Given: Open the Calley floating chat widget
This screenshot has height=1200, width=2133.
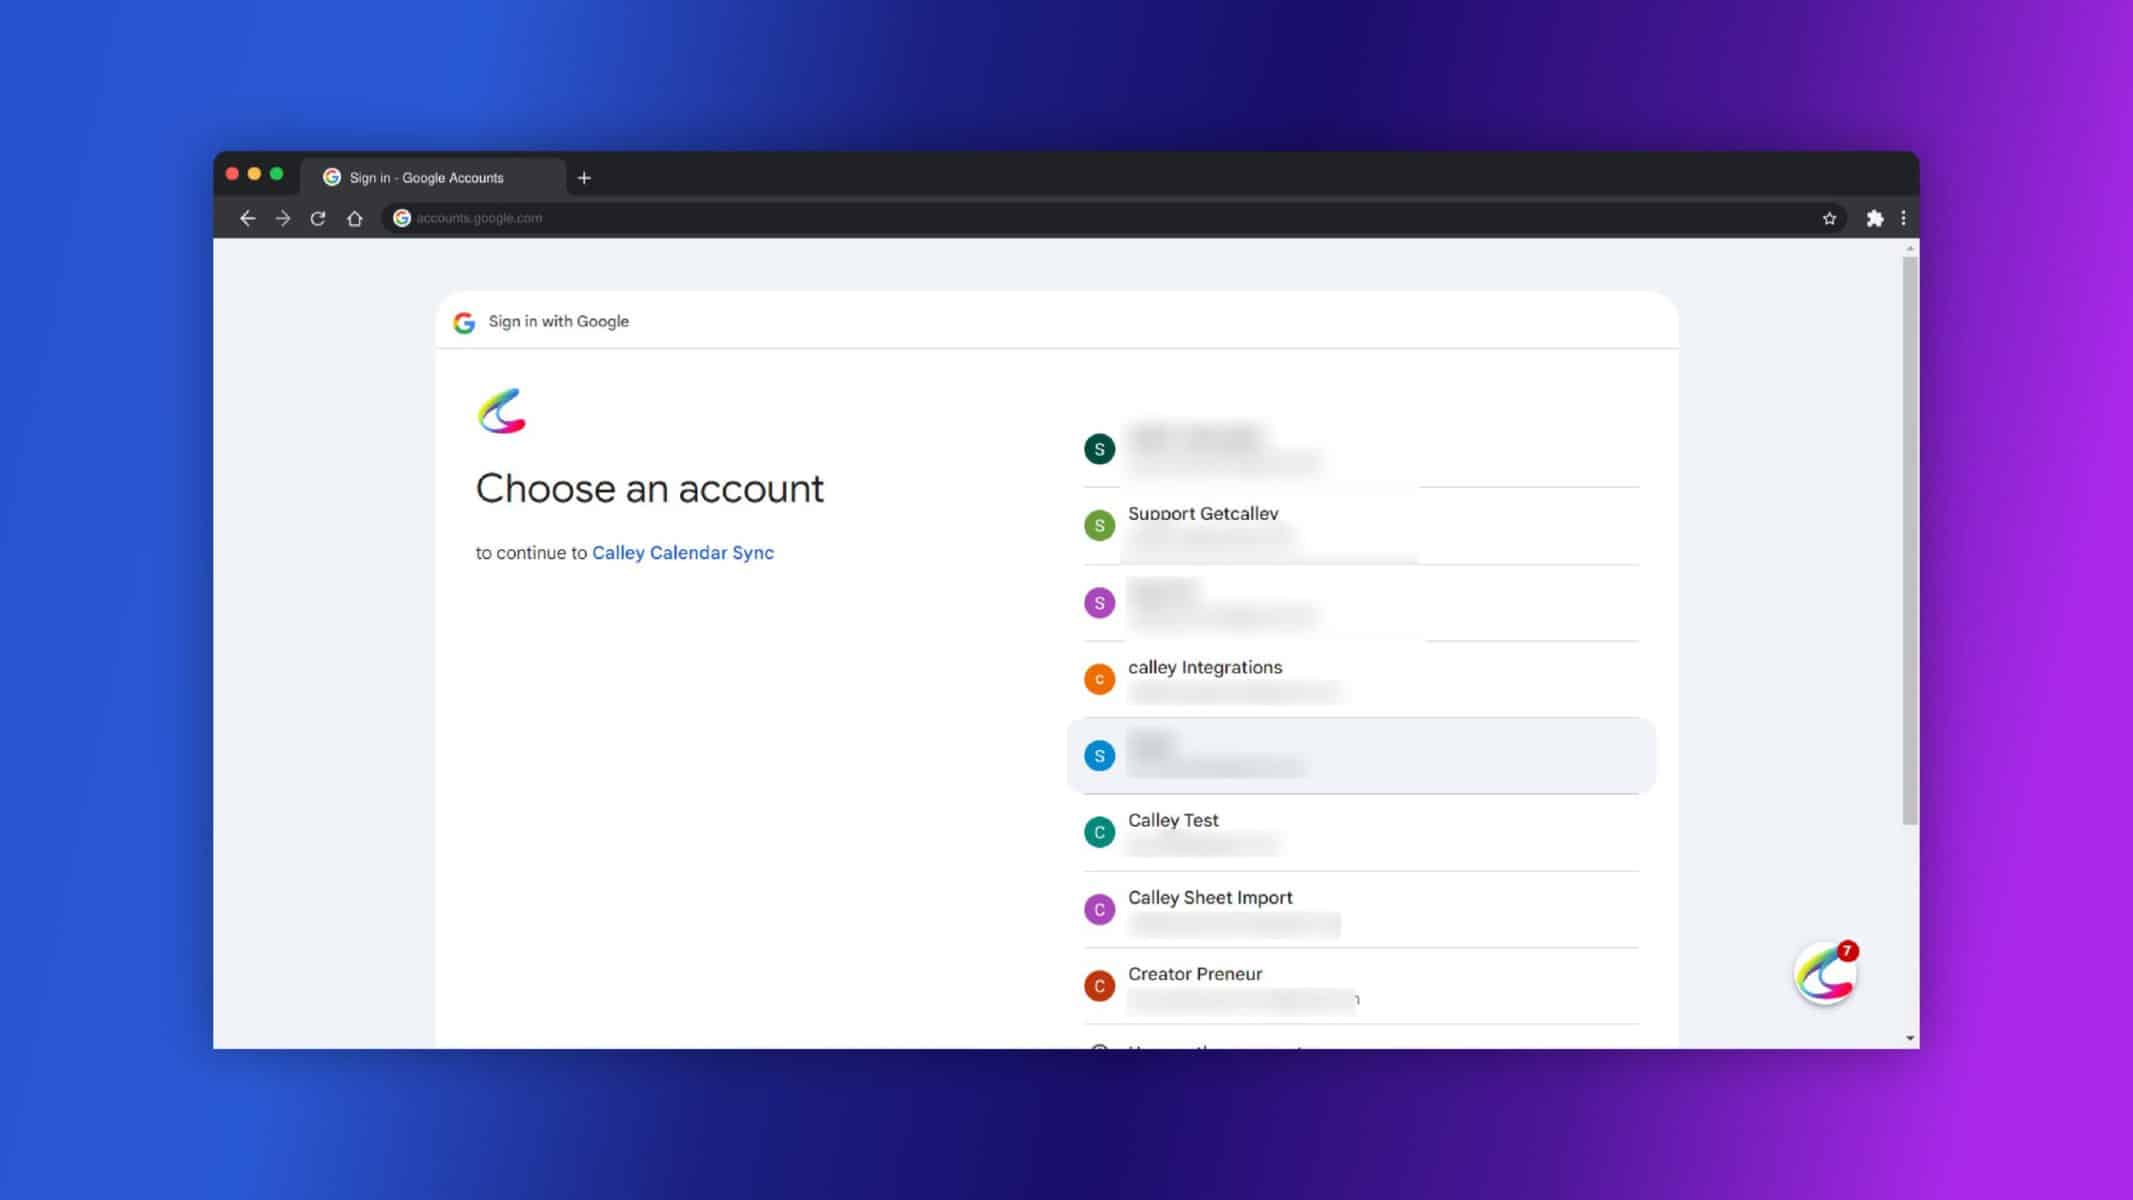Looking at the screenshot, I should (x=1826, y=973).
